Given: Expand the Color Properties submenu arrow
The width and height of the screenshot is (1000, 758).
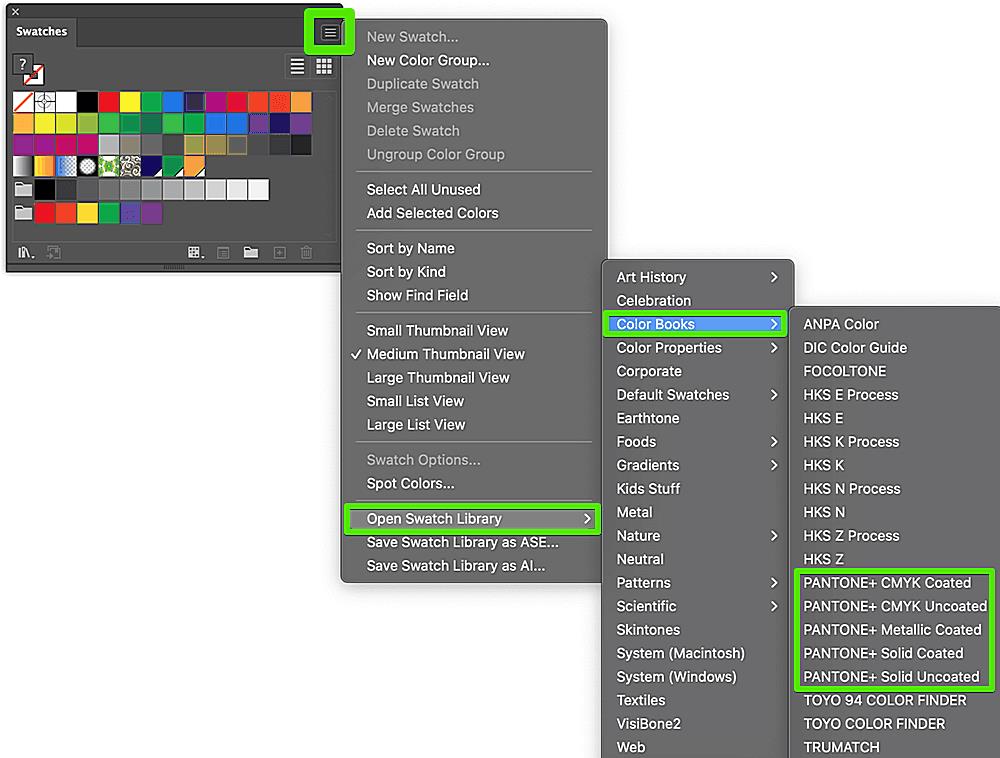Looking at the screenshot, I should tap(774, 347).
